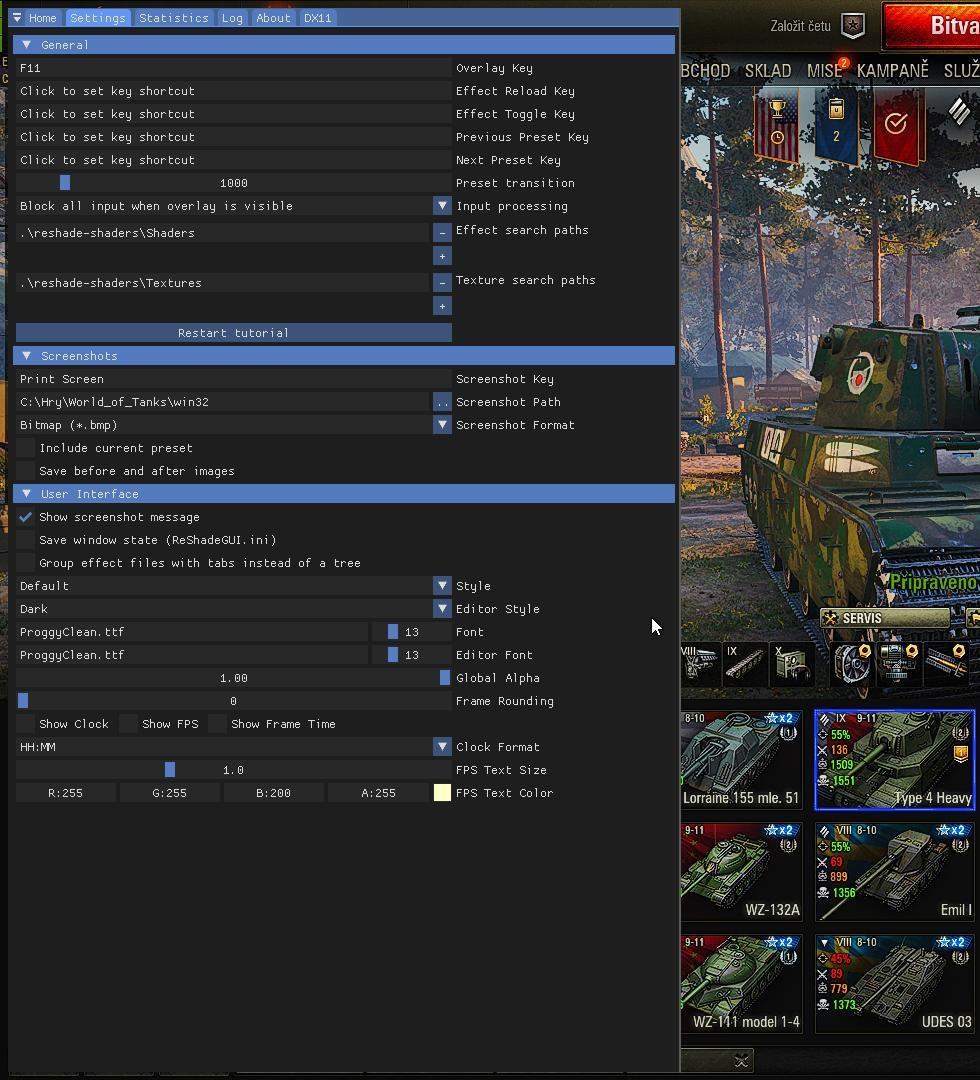980x1080 pixels.
Task: Tick the Show FPS checkbox
Action: 128,724
